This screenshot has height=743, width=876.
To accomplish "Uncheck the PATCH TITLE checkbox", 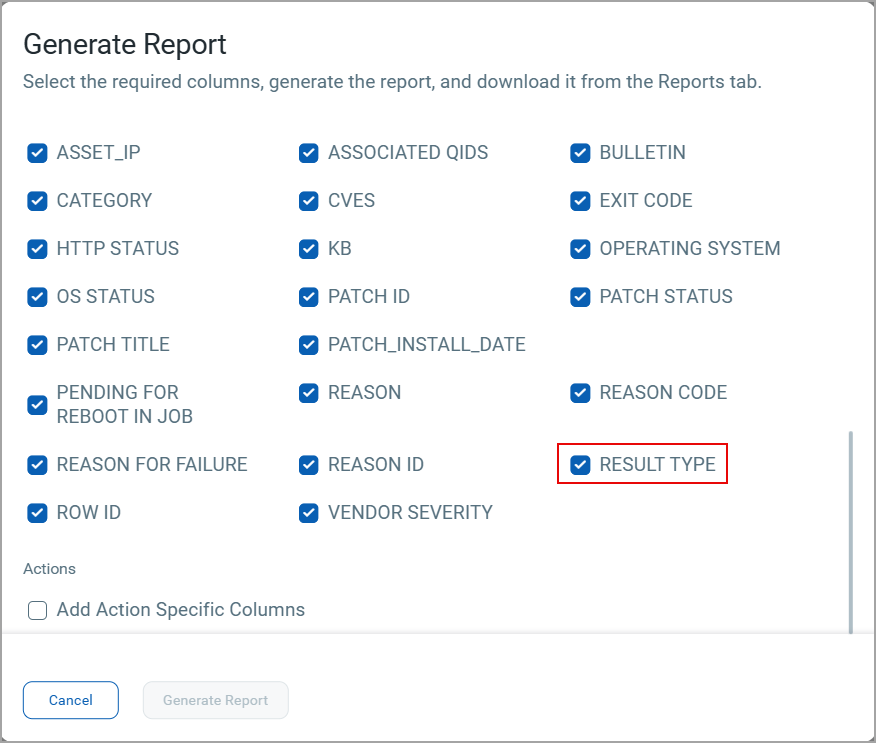I will pyautogui.click(x=37, y=345).
